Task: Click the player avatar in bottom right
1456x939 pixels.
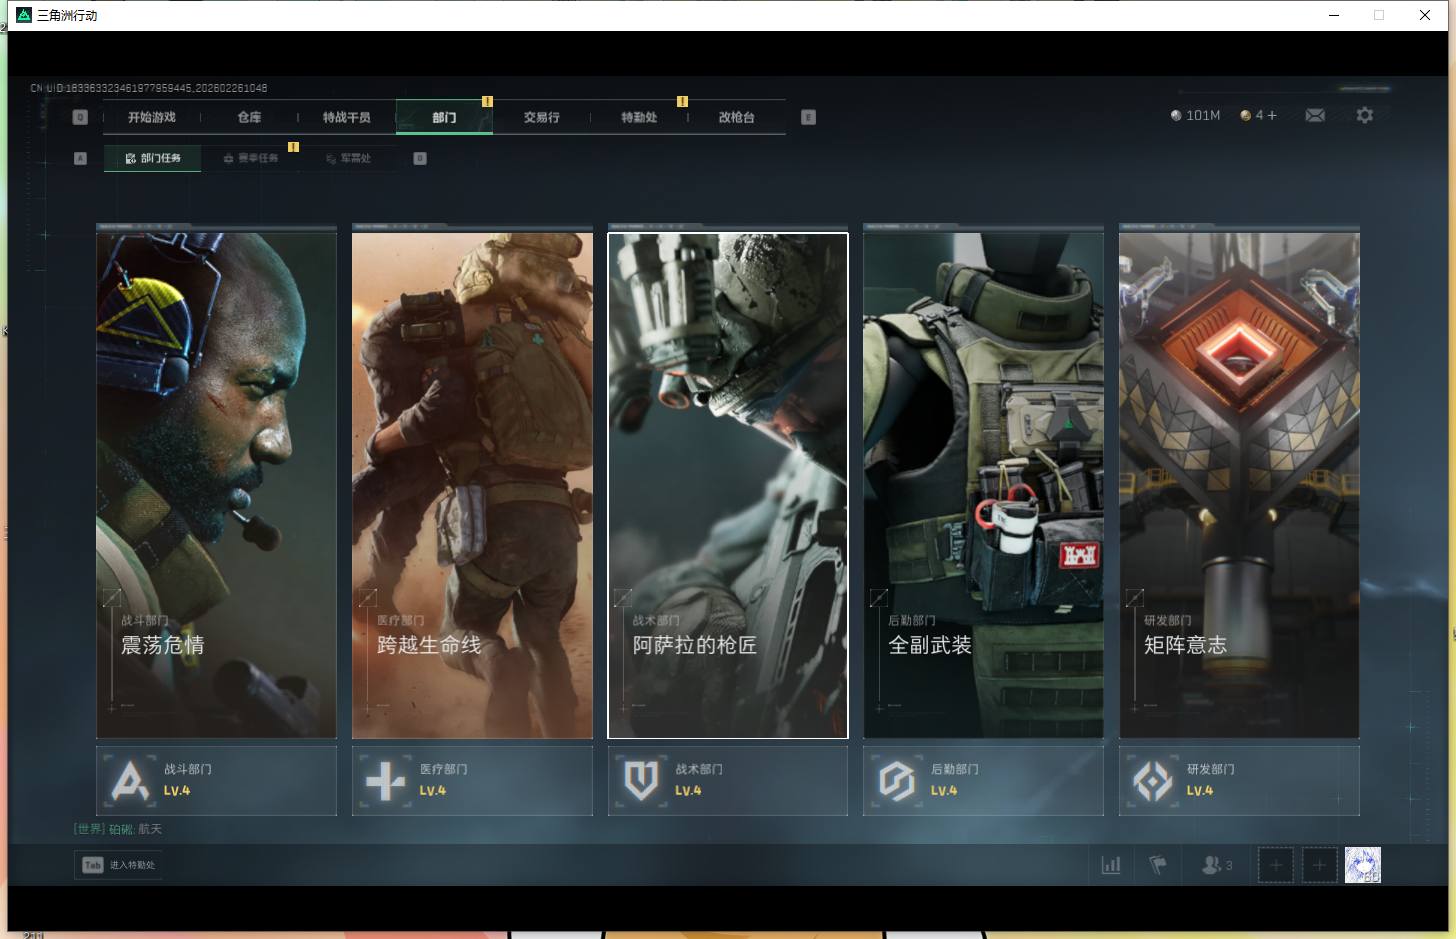Action: pos(1362,865)
